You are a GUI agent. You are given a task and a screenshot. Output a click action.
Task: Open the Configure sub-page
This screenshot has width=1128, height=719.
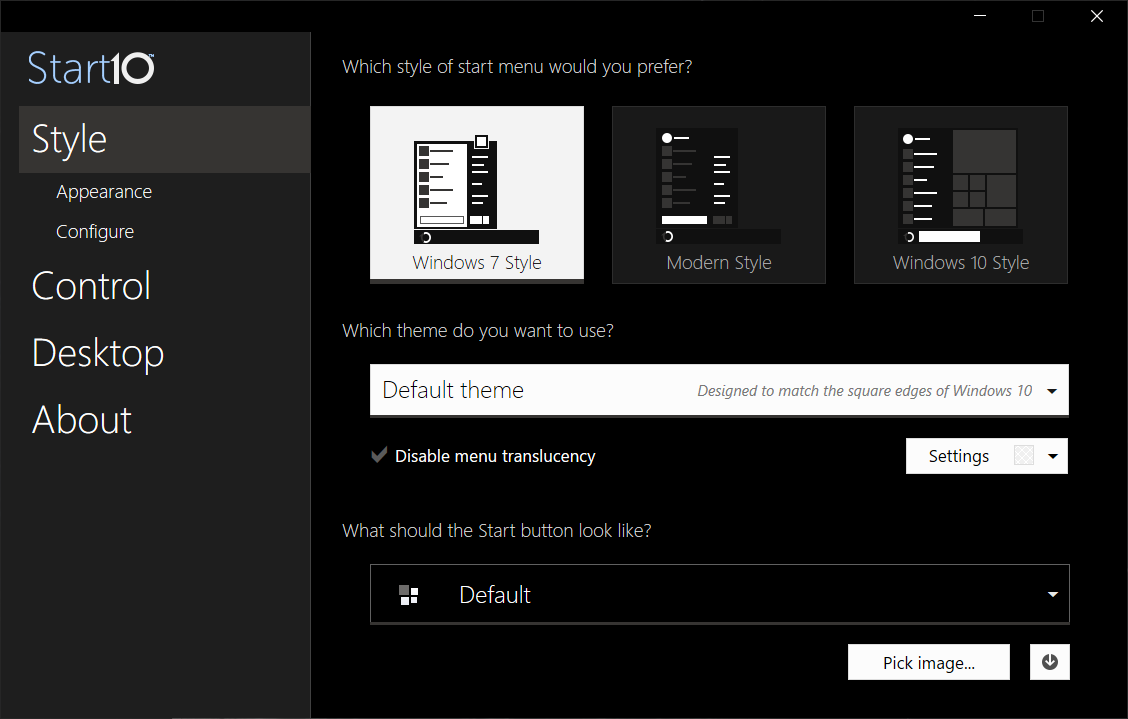[x=95, y=232]
